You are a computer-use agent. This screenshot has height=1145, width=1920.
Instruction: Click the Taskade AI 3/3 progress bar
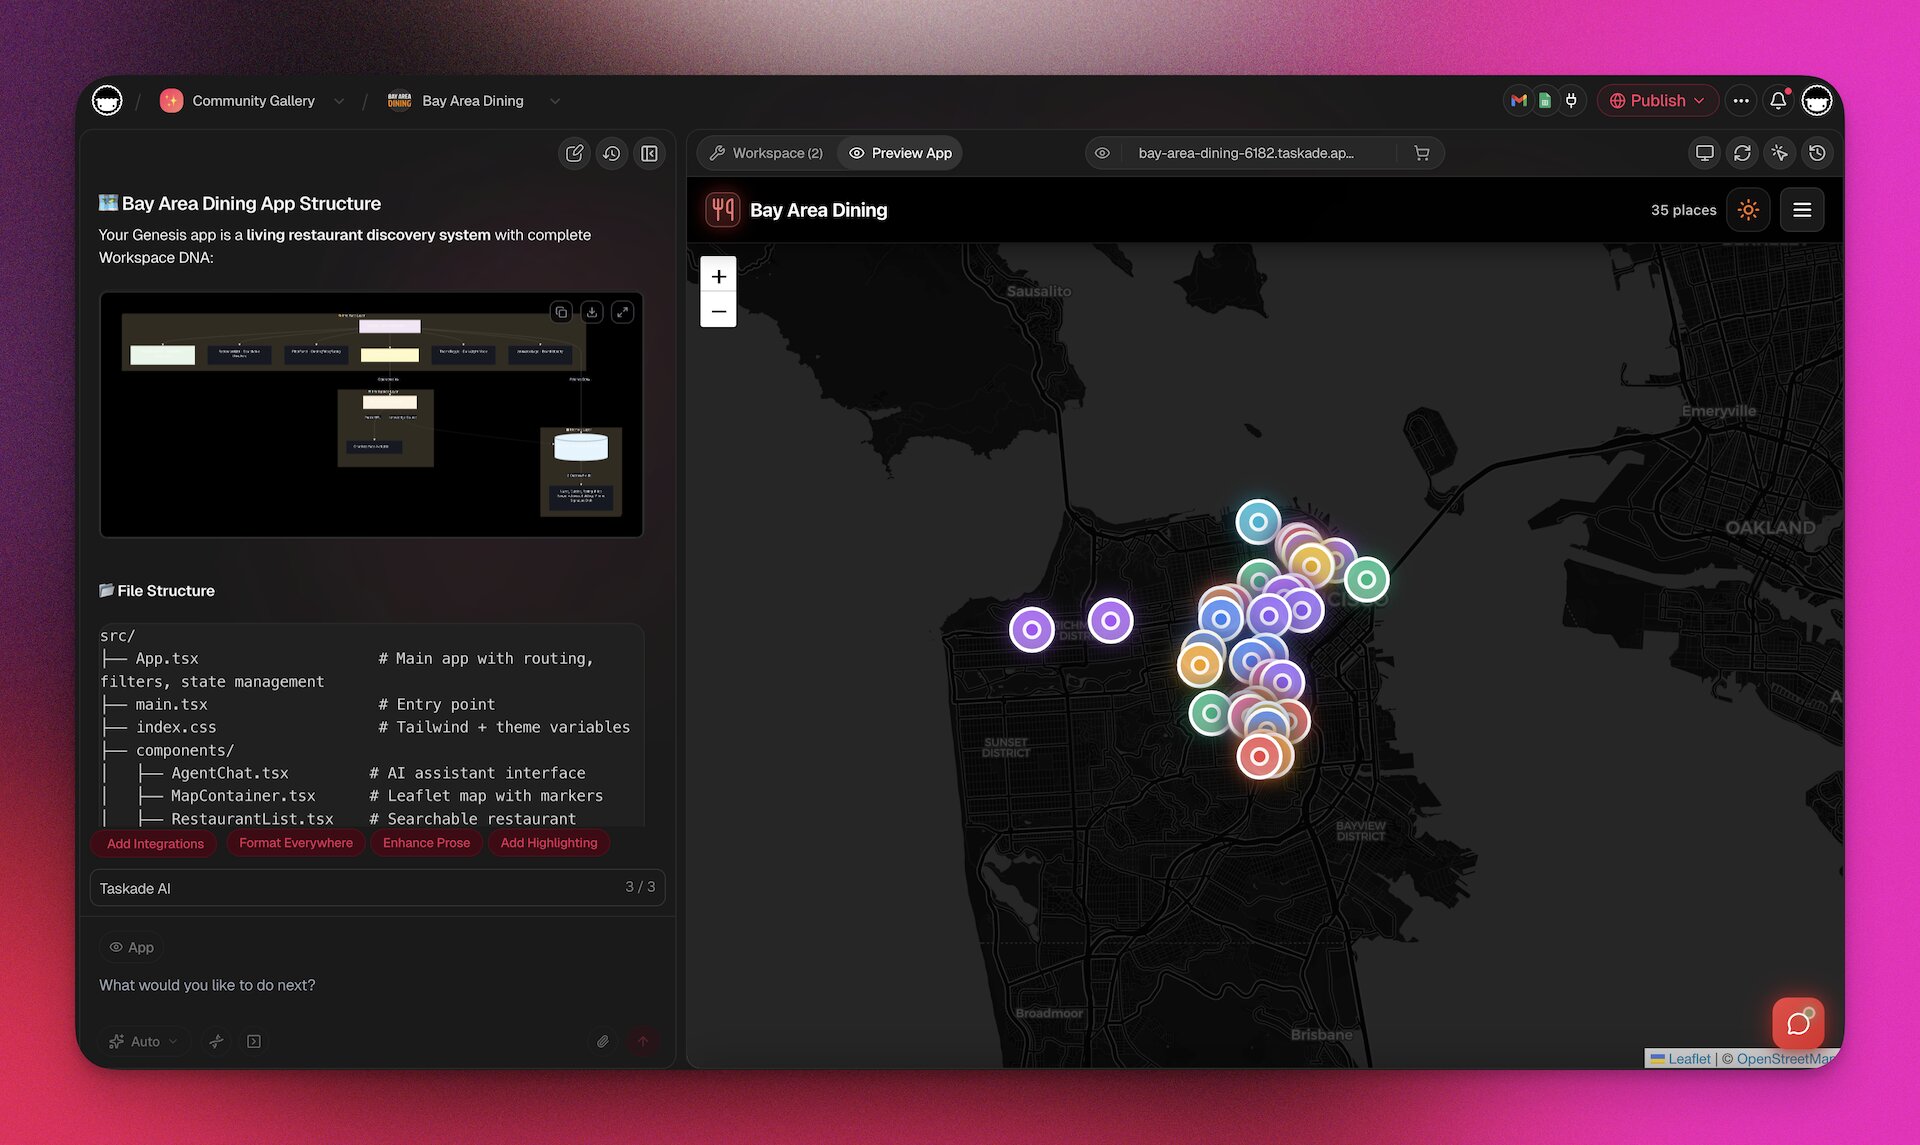tap(378, 888)
